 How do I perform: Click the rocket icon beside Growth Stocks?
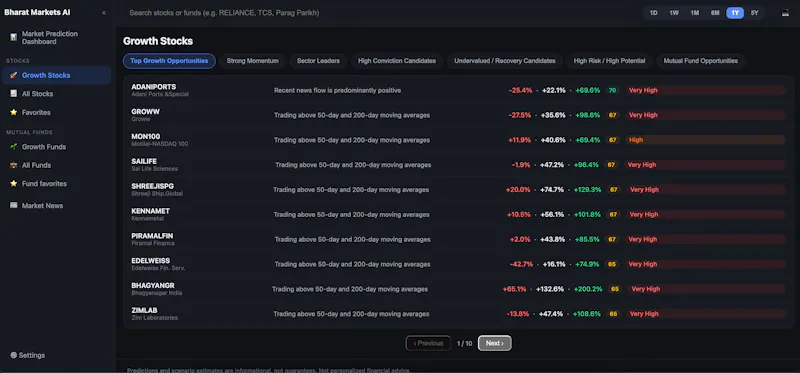coord(13,75)
